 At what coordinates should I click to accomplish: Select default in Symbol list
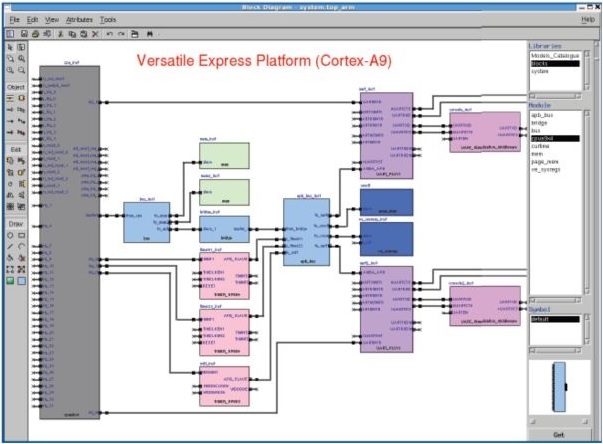coord(555,319)
